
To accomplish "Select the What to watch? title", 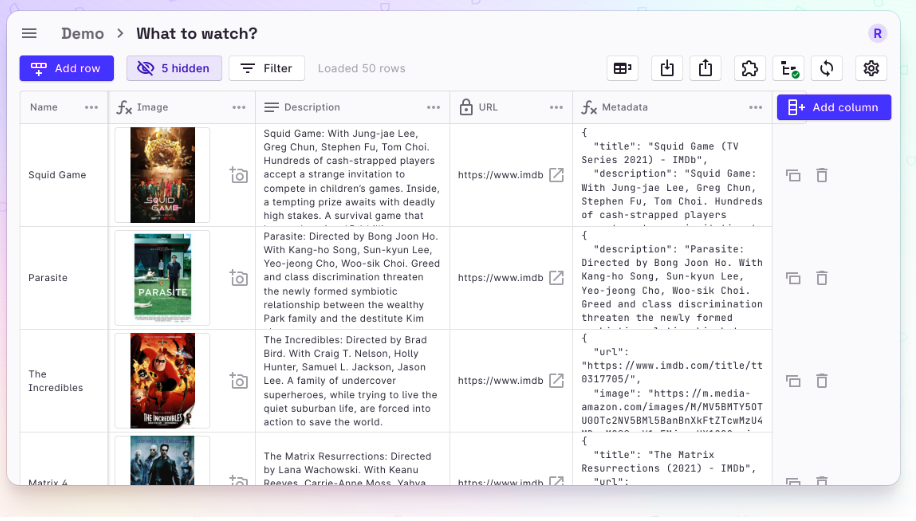I will 197,33.
